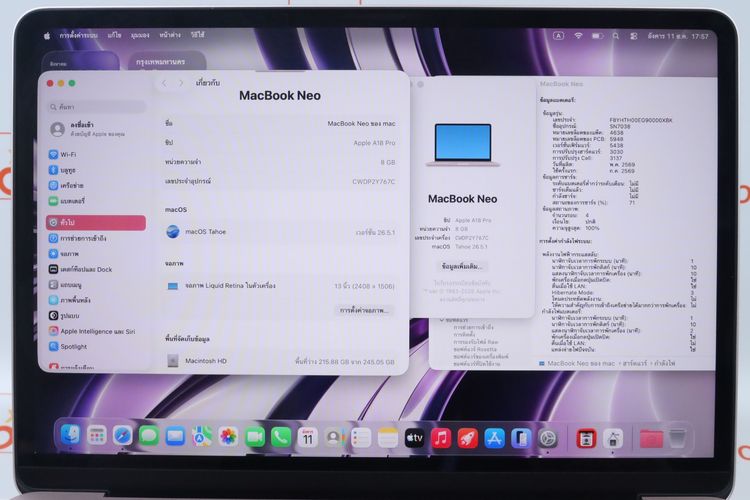Open Mail from the Dock

[175, 436]
